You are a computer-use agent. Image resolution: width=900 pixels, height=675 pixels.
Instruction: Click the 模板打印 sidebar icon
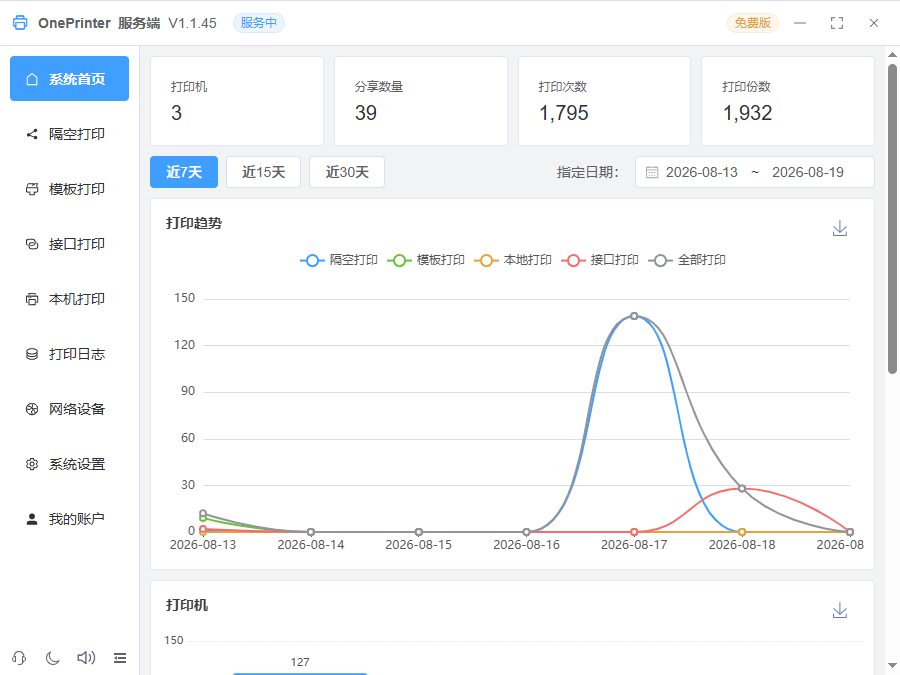click(x=32, y=189)
